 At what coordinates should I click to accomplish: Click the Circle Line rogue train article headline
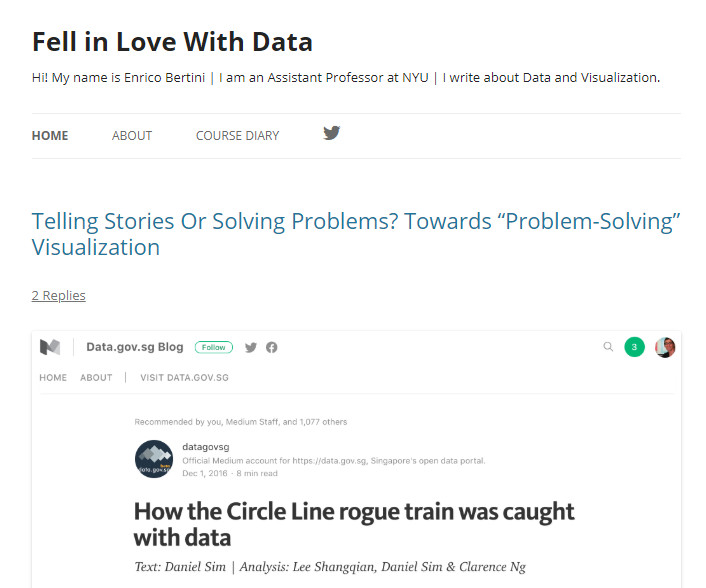pyautogui.click(x=354, y=525)
